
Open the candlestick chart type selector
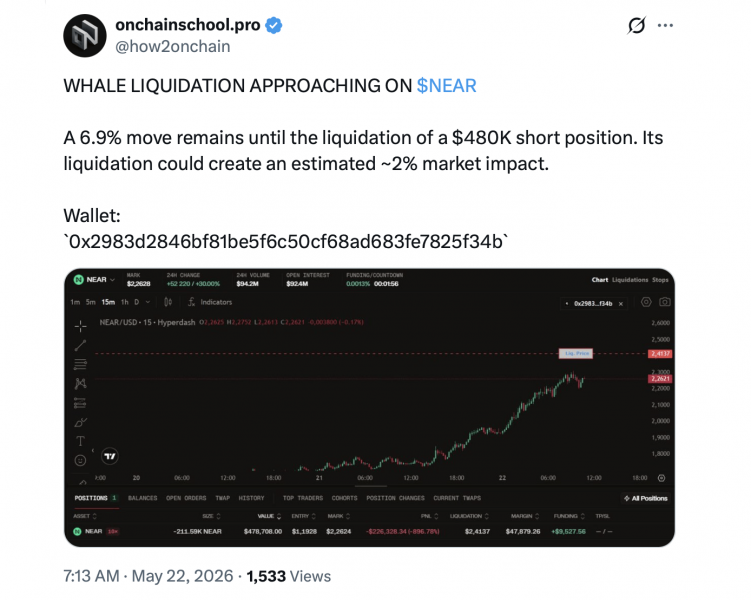[x=168, y=302]
